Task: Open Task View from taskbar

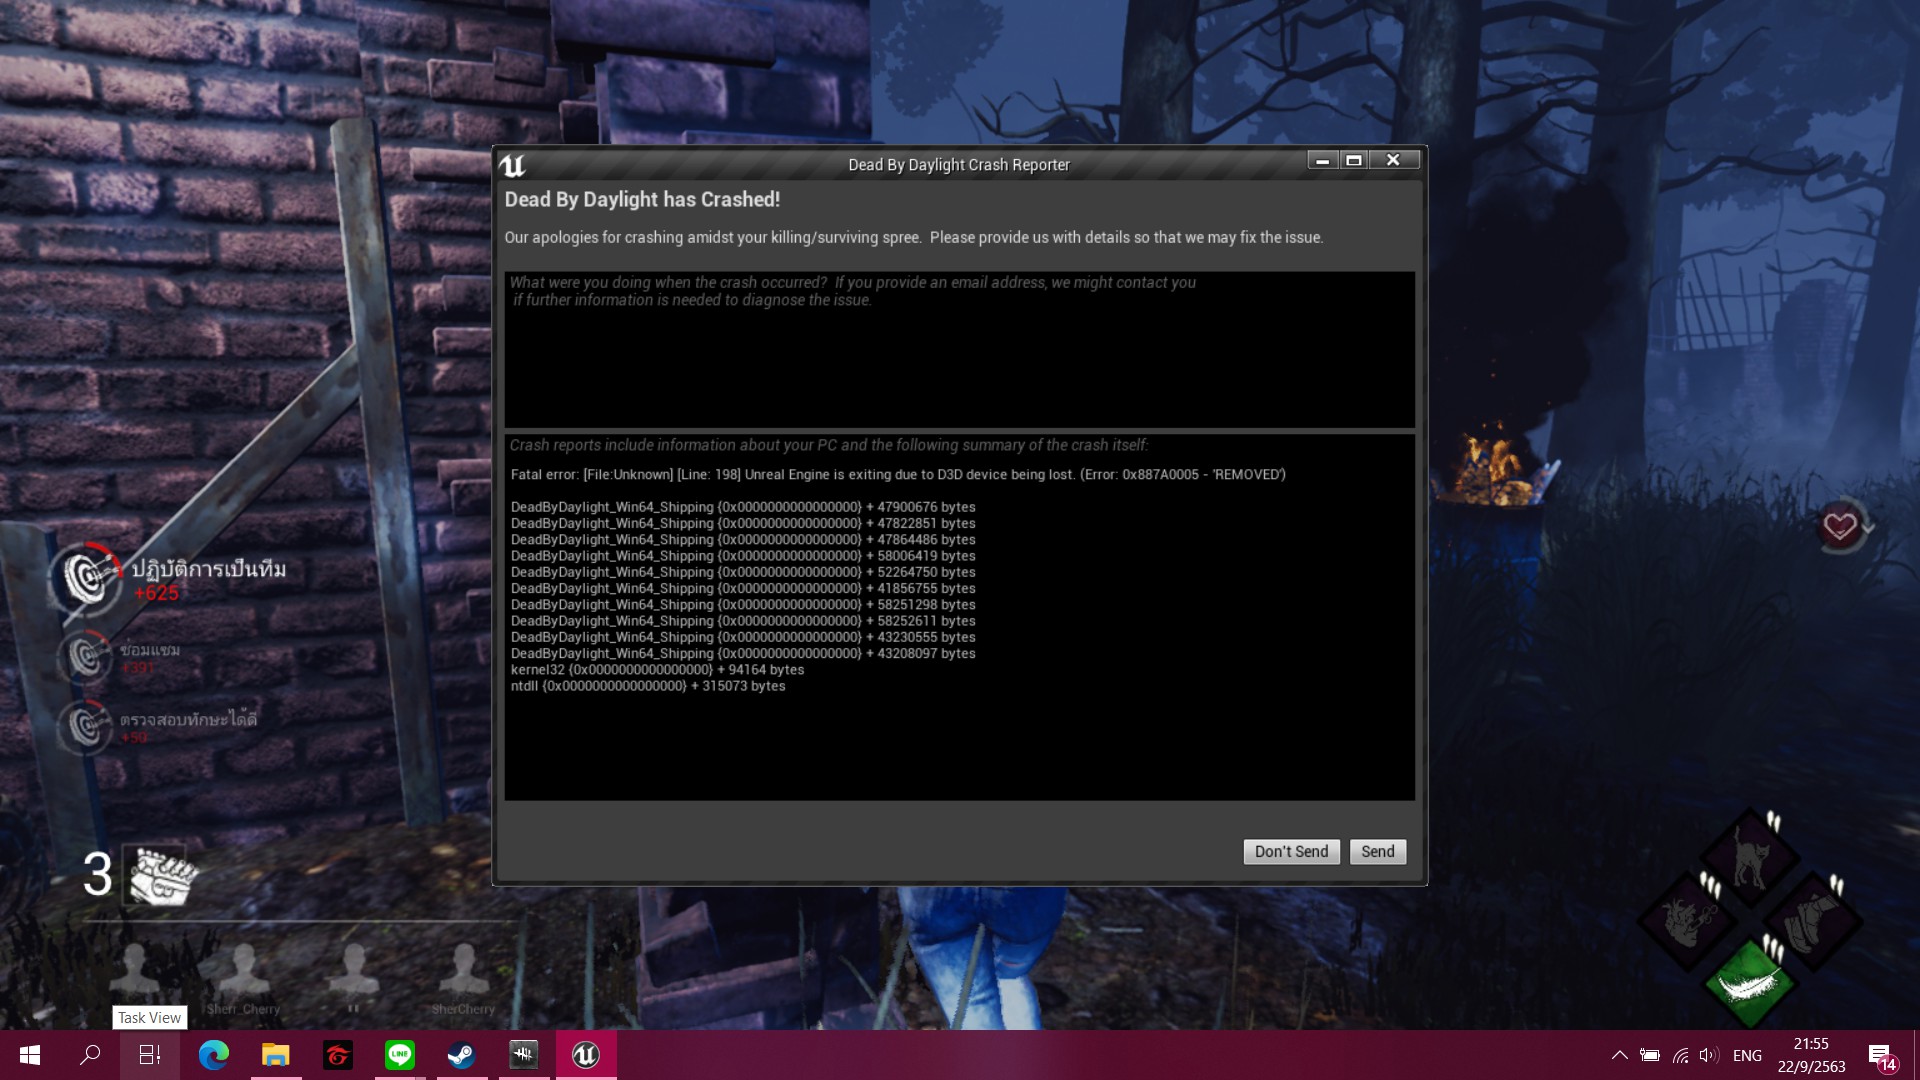Action: pyautogui.click(x=150, y=1055)
